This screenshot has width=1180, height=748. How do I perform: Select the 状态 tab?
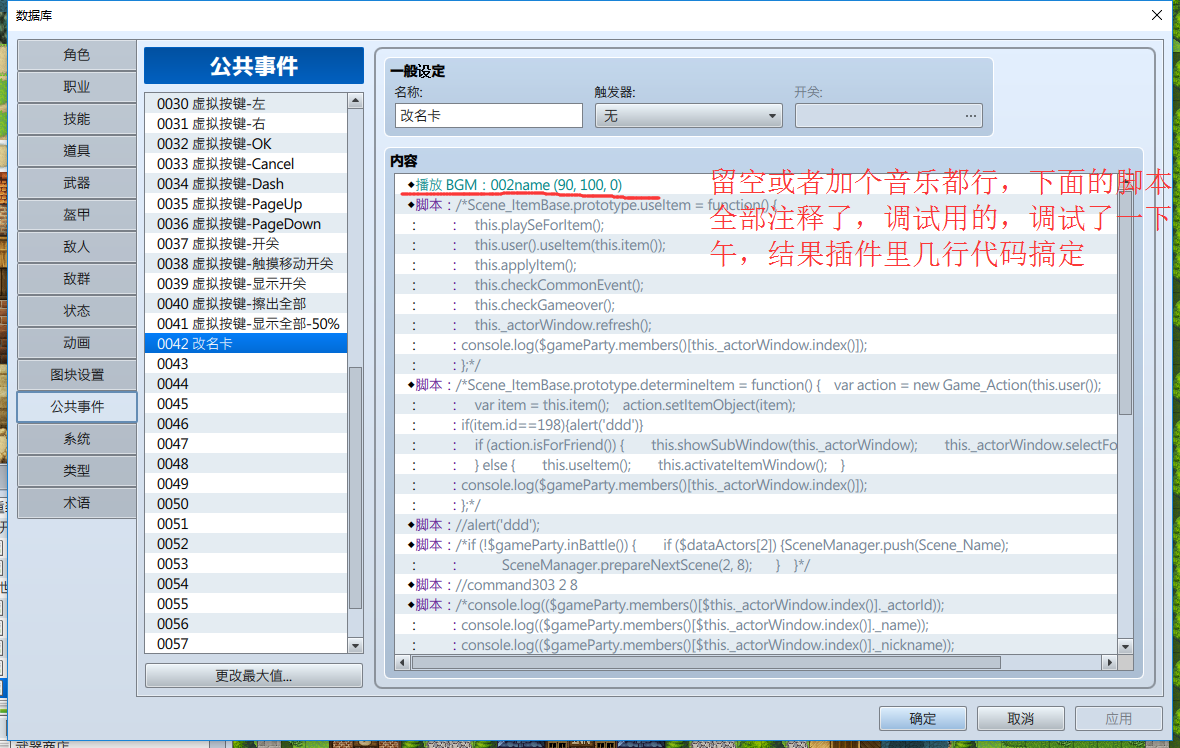pyautogui.click(x=77, y=311)
